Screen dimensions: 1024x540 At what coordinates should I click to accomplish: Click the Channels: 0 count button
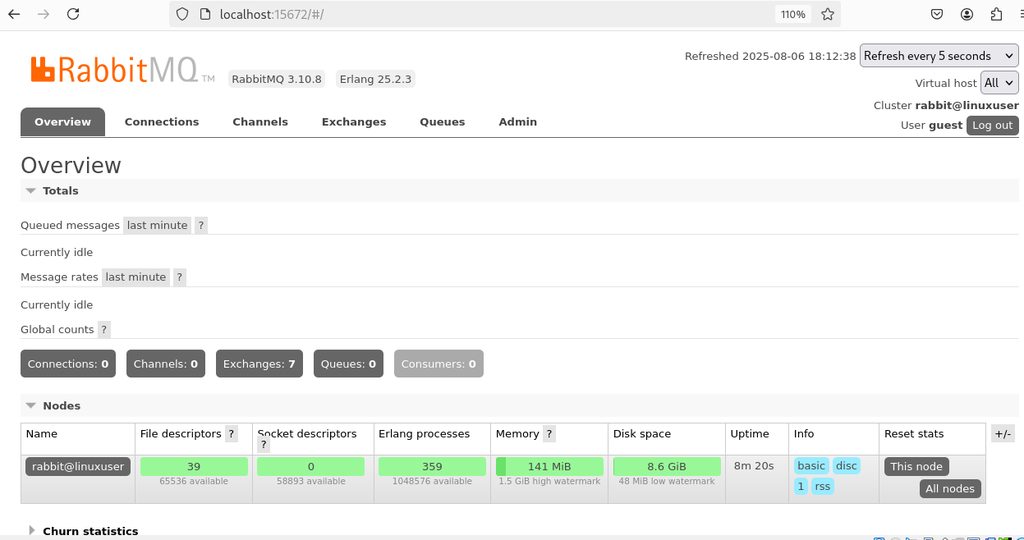(x=165, y=364)
